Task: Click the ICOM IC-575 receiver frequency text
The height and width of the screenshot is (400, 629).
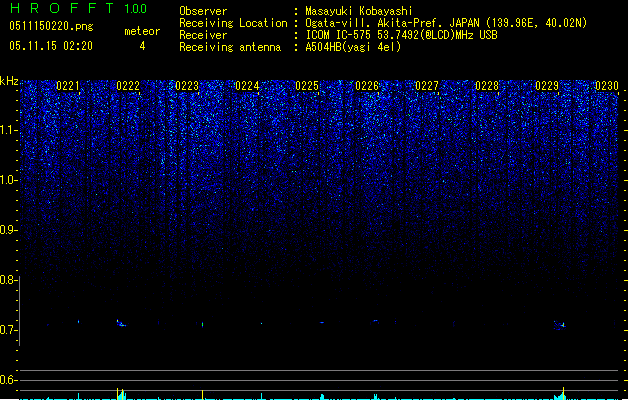Action: 402,35
